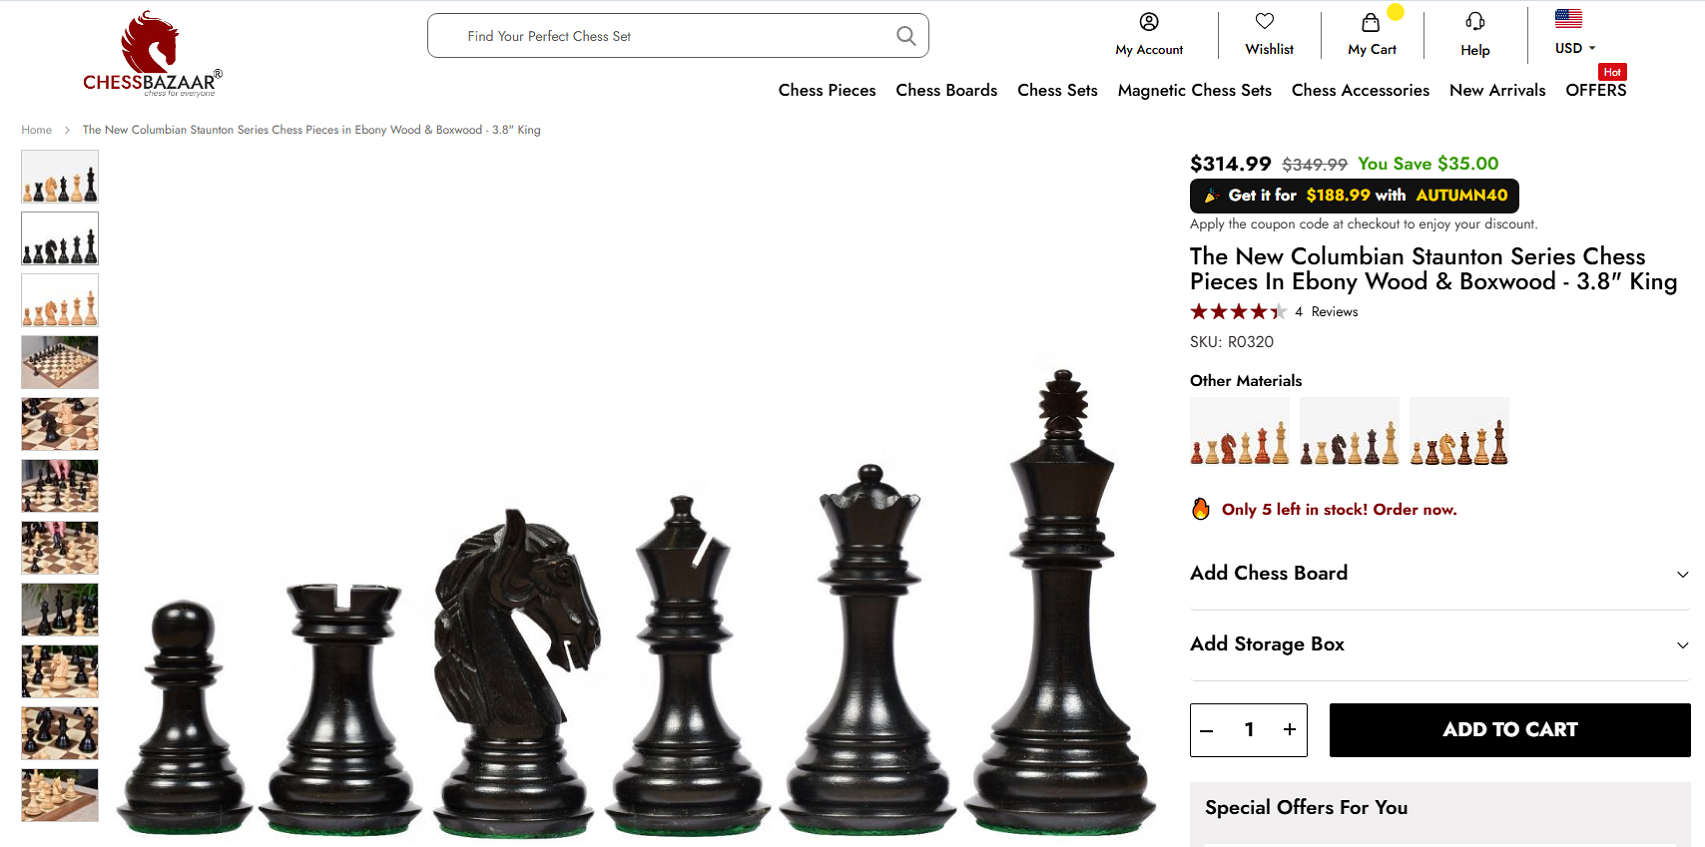Select the first Other Materials swatch

coord(1239,431)
